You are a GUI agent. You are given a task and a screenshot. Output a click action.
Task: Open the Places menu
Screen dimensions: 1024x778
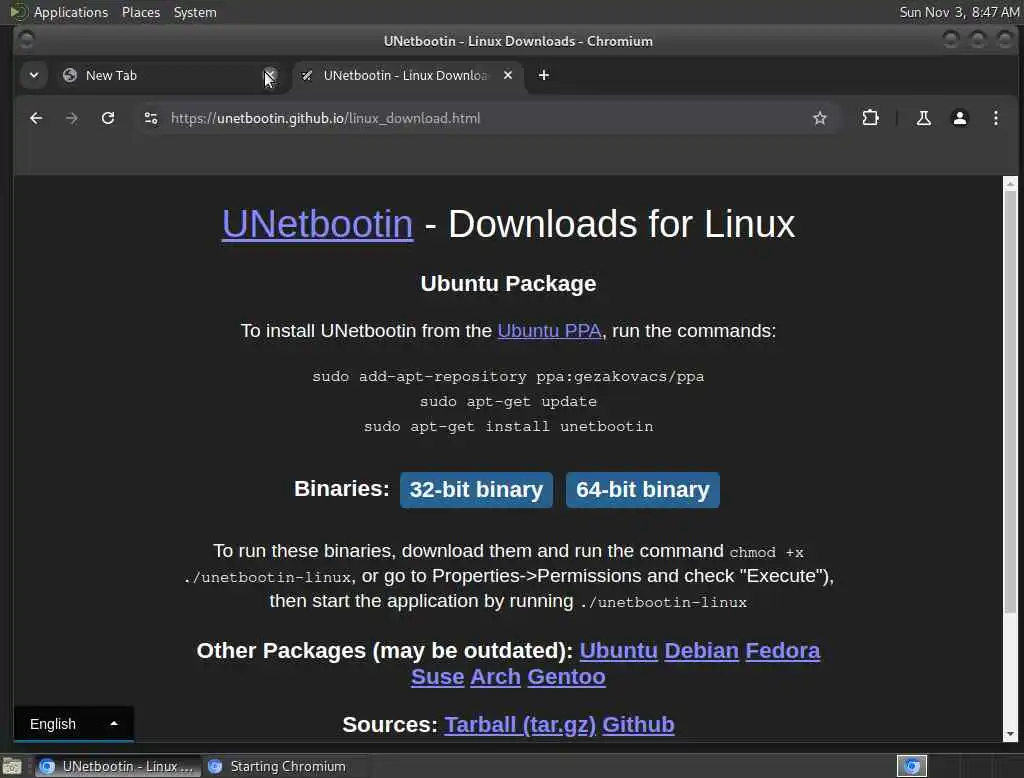[x=140, y=12]
